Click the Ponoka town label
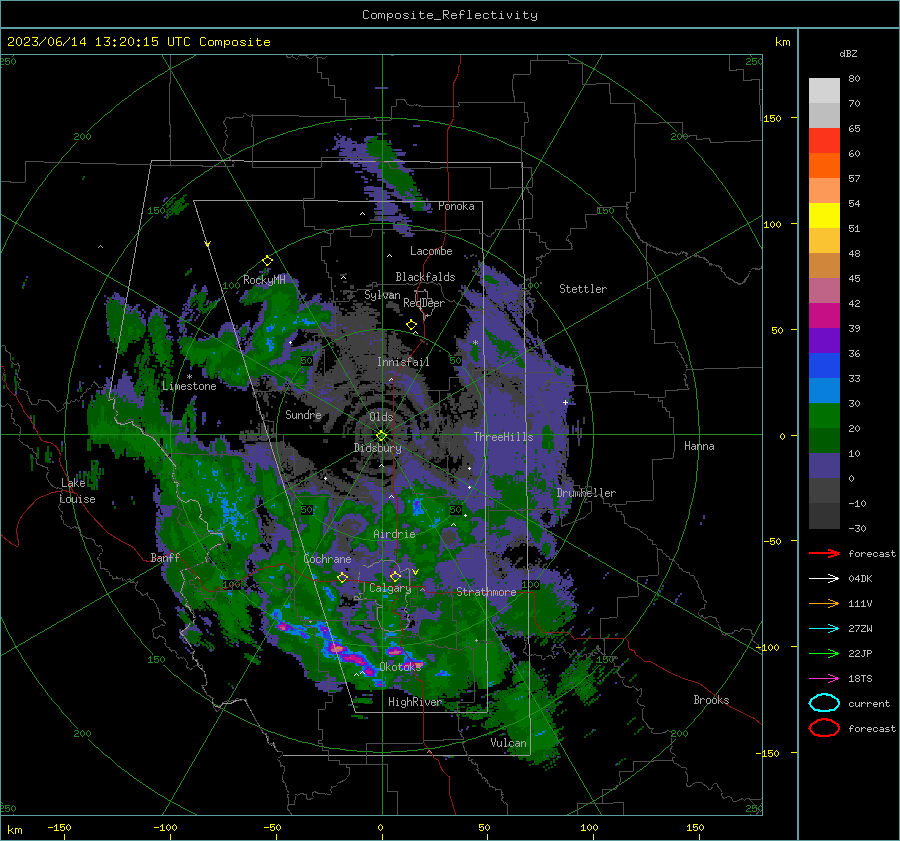Viewport: 900px width, 841px height. pos(456,206)
